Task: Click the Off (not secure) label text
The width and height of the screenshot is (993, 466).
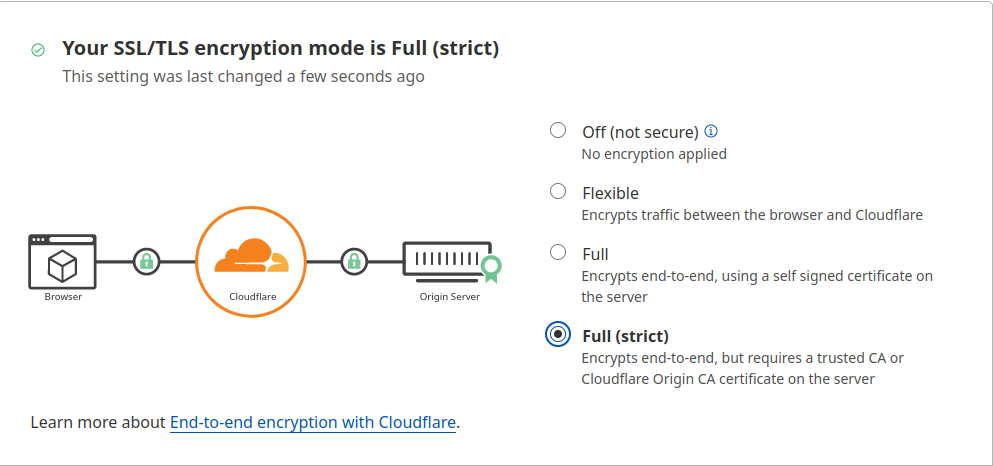Action: pyautogui.click(x=640, y=132)
